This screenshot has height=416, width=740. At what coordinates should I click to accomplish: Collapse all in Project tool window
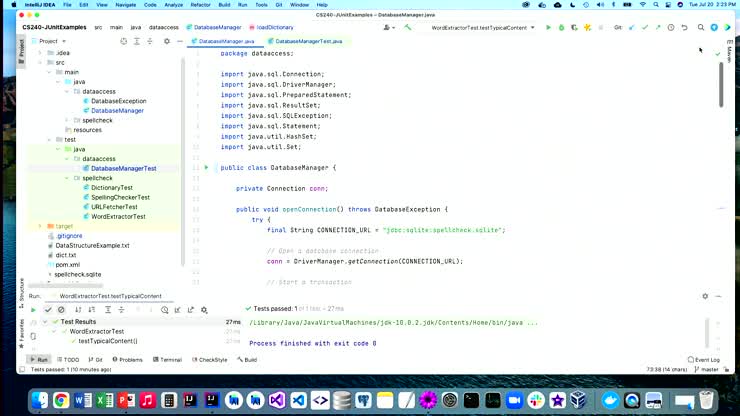point(150,42)
